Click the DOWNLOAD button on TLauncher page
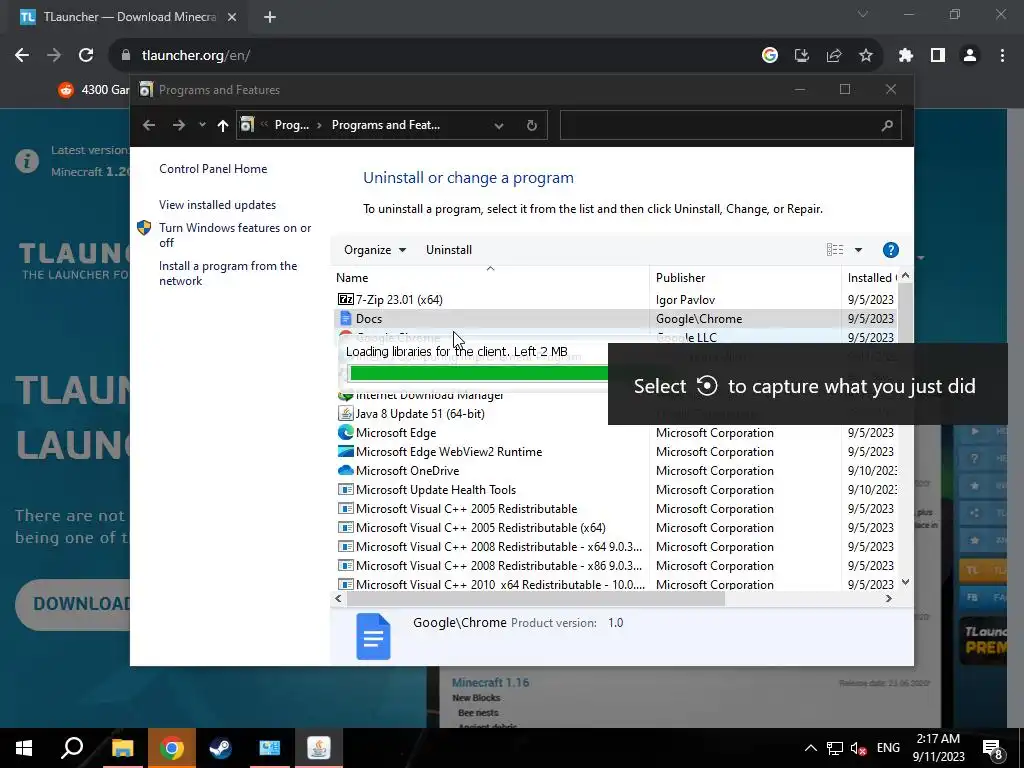1024x768 pixels. coord(73,604)
